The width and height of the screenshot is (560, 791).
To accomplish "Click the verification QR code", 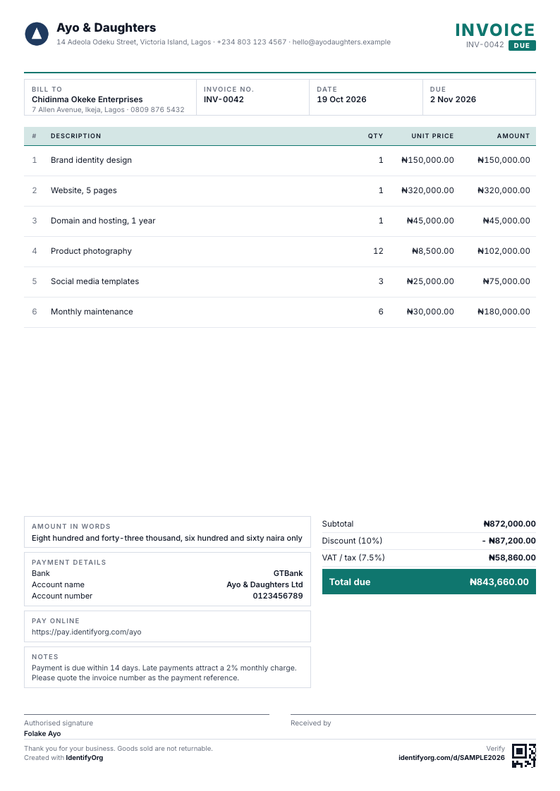I will pyautogui.click(x=524, y=755).
